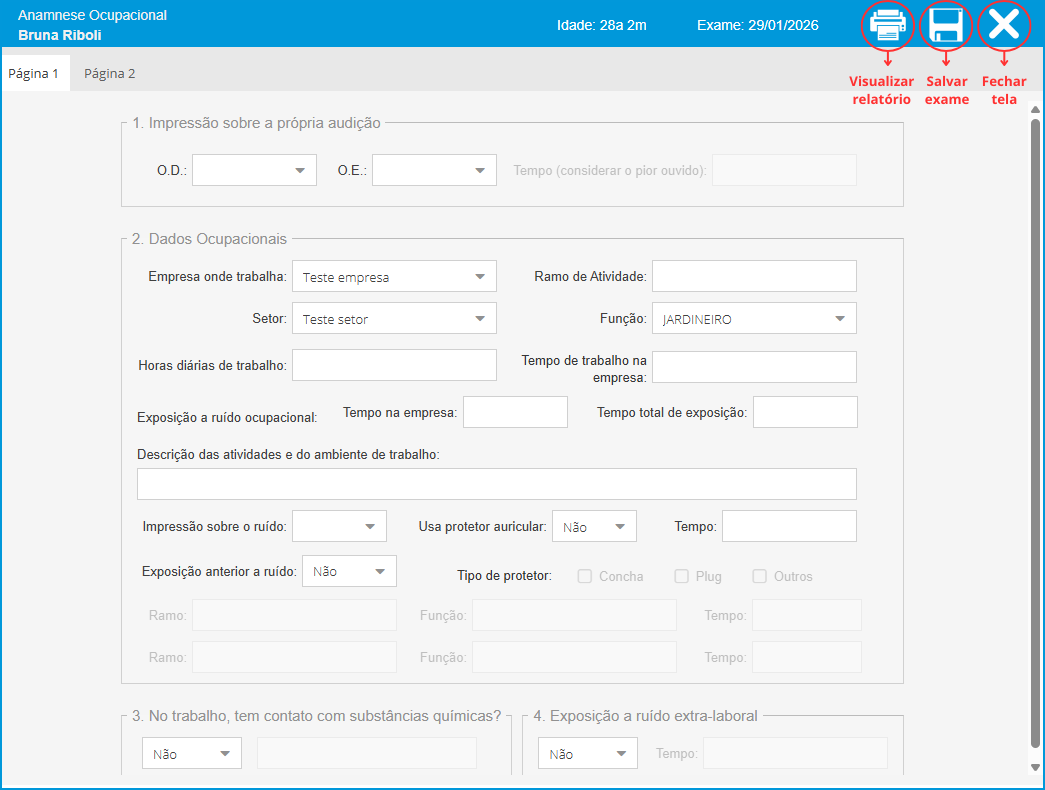Focus the Horas diárias de trabalho field
The height and width of the screenshot is (790, 1045).
pyautogui.click(x=394, y=365)
